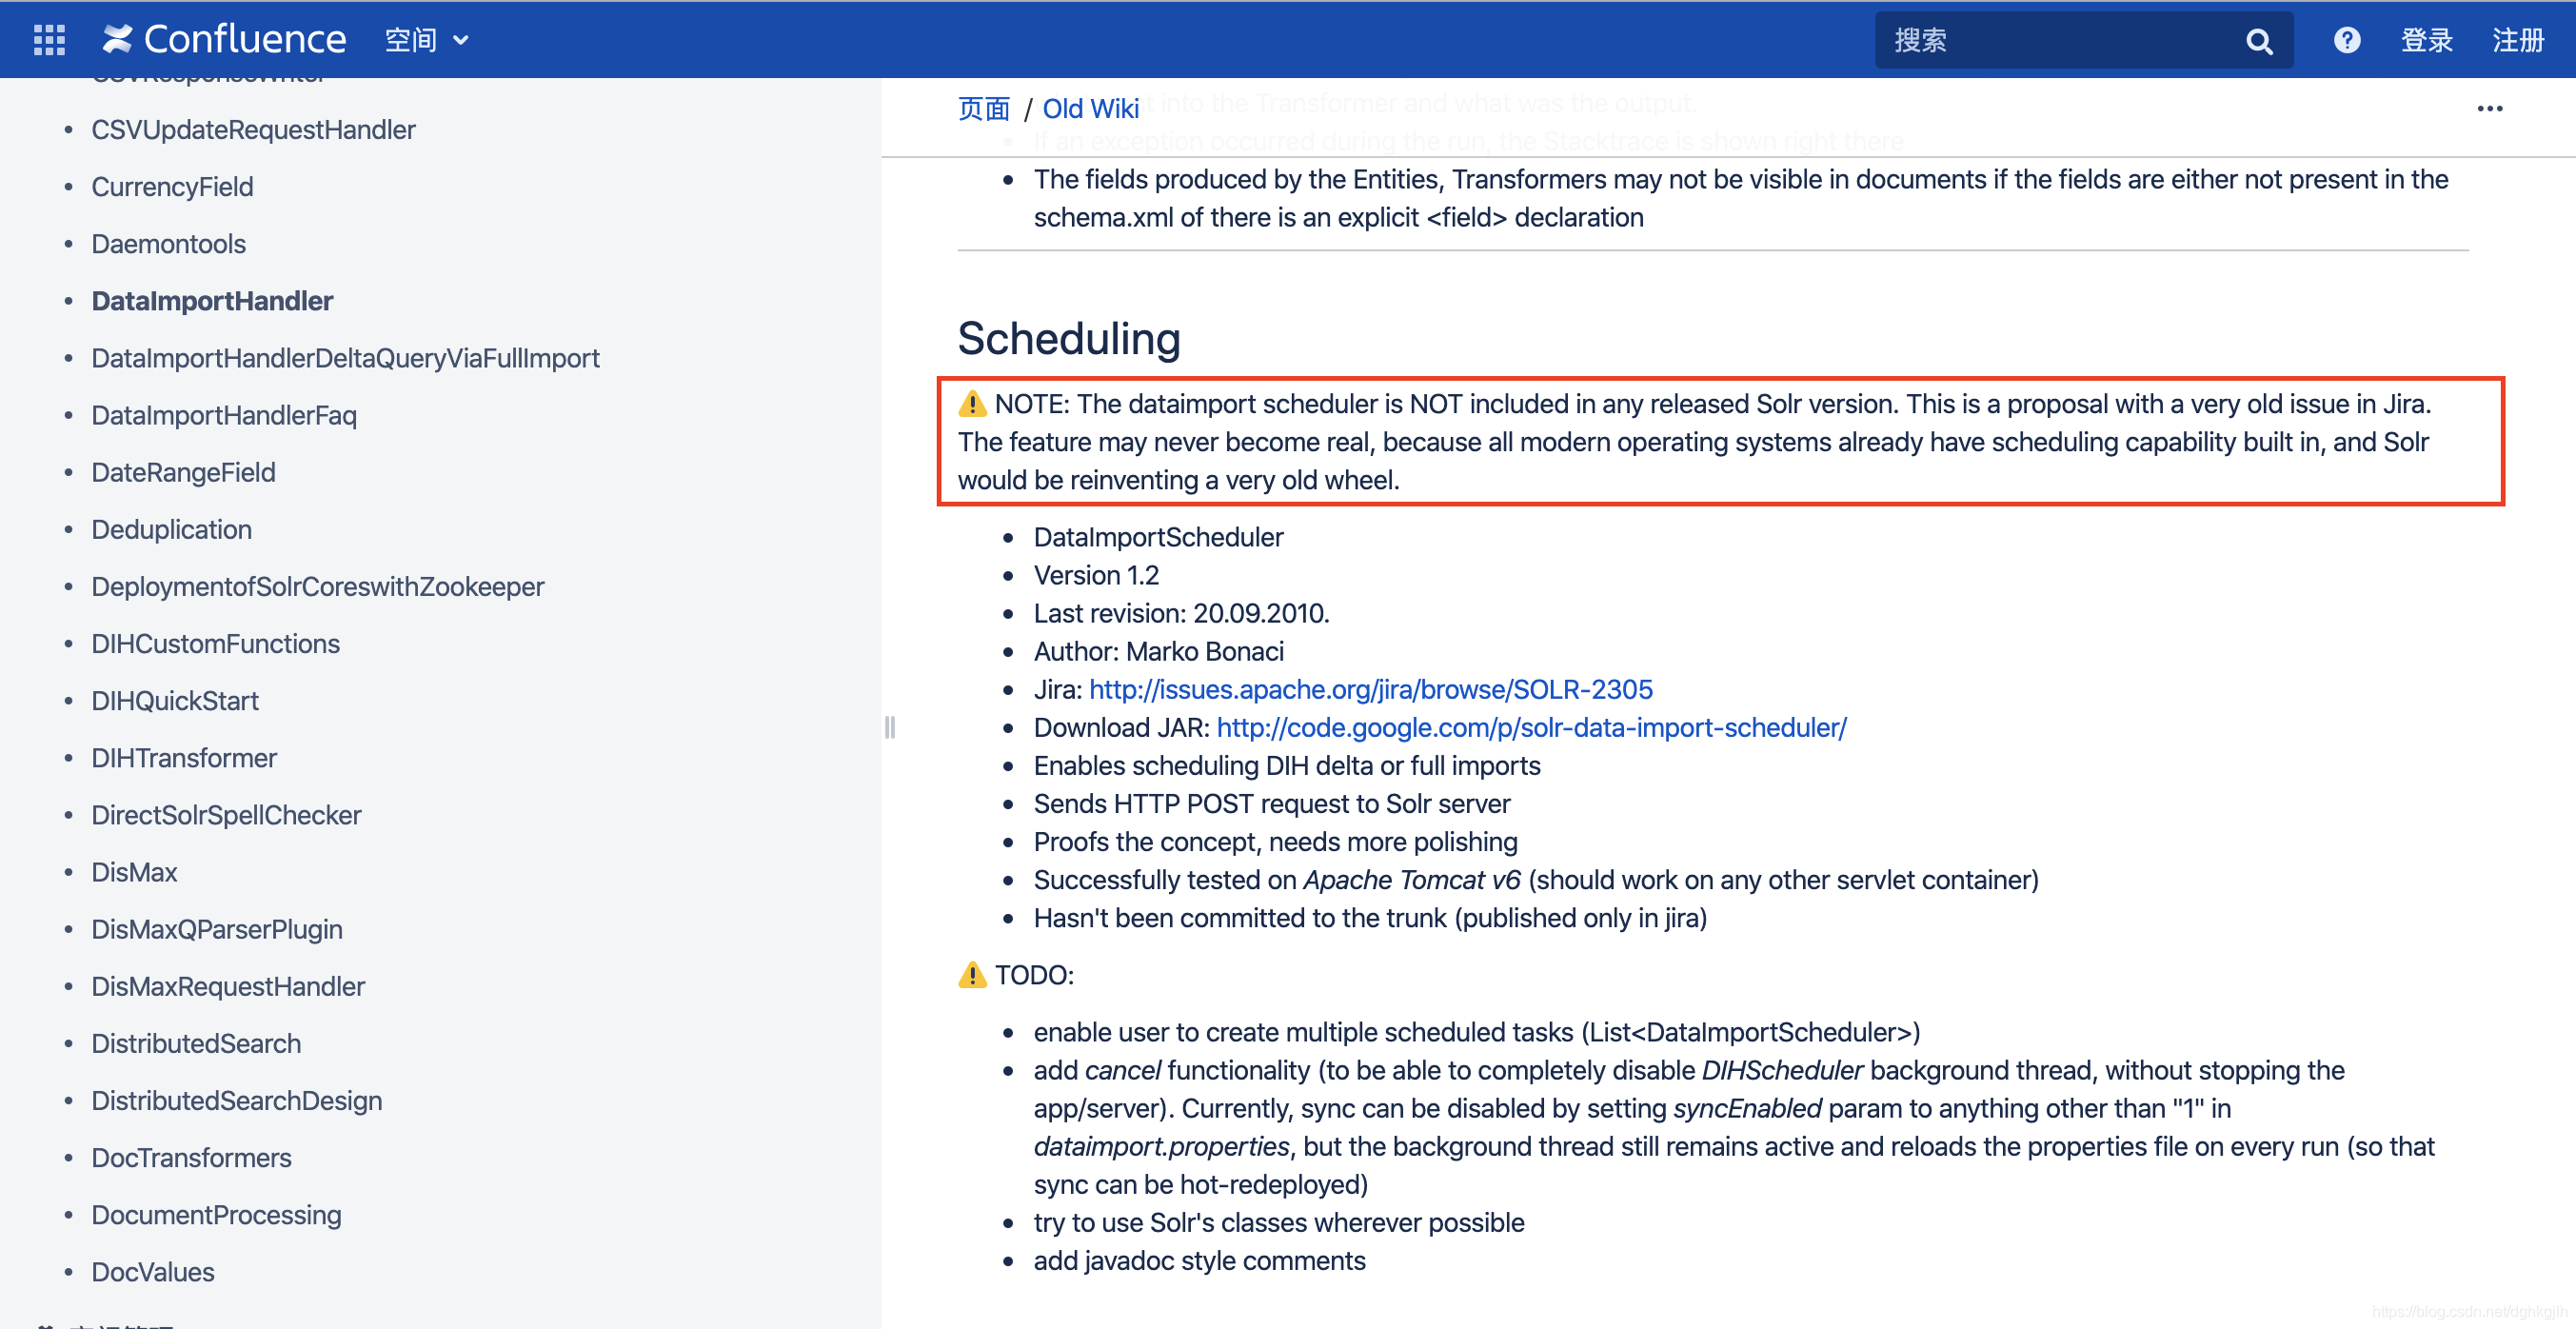Screen dimensions: 2576x1329
Task: Click the warning icon beside NOTE
Action: click(972, 403)
